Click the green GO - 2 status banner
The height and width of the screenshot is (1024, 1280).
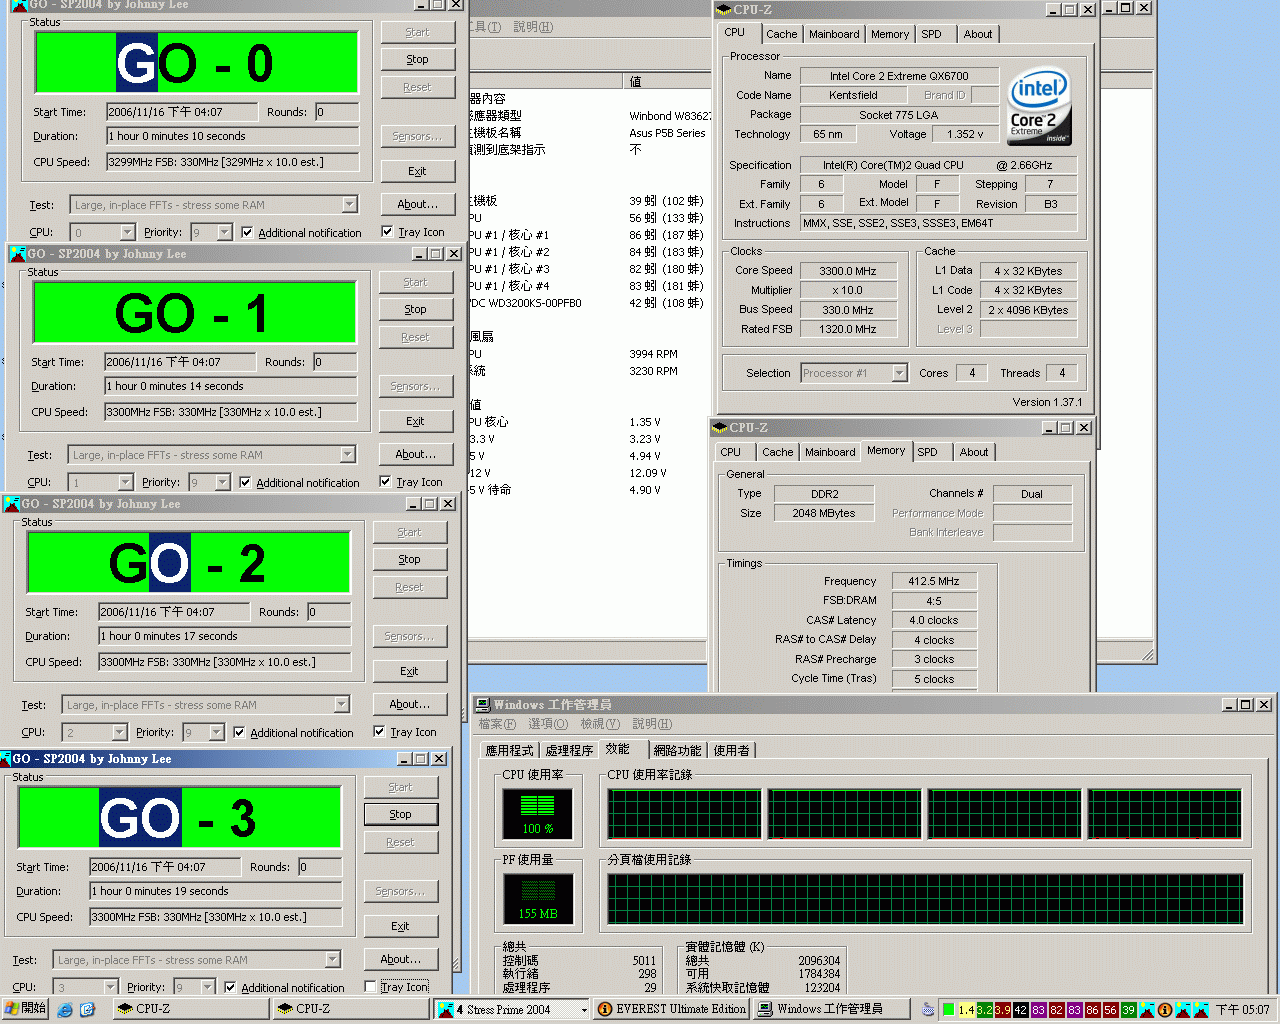click(x=189, y=563)
